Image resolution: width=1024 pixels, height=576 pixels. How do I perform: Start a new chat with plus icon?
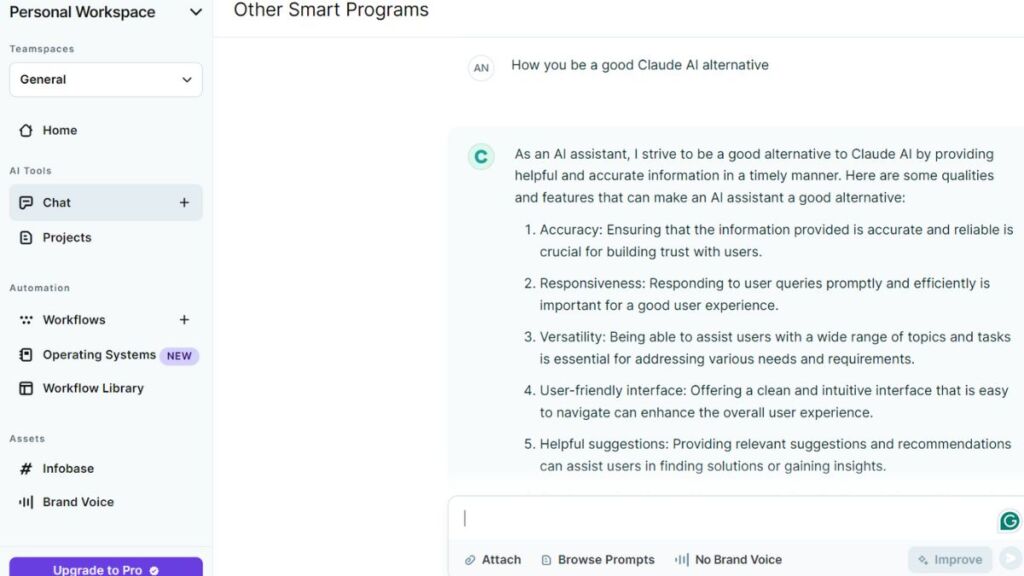click(184, 203)
